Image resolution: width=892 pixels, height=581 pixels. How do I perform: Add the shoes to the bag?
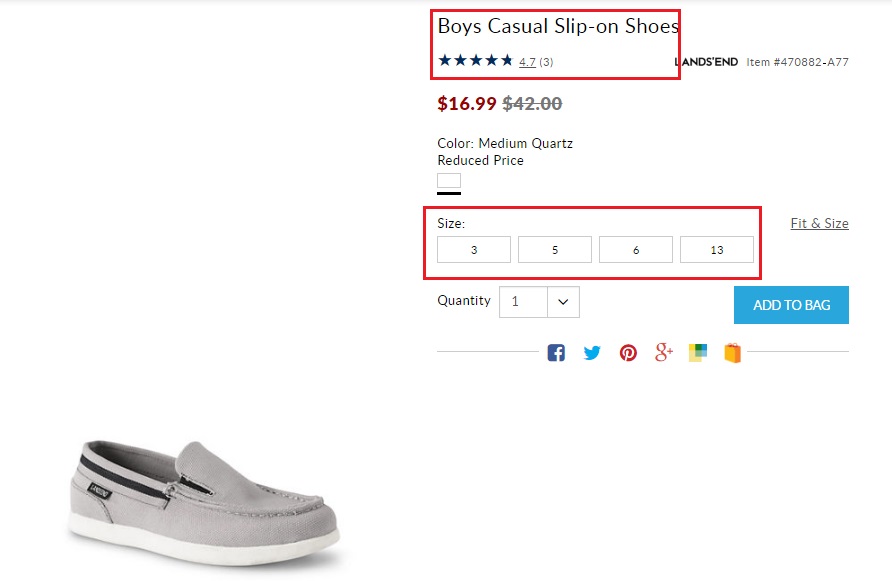point(791,305)
